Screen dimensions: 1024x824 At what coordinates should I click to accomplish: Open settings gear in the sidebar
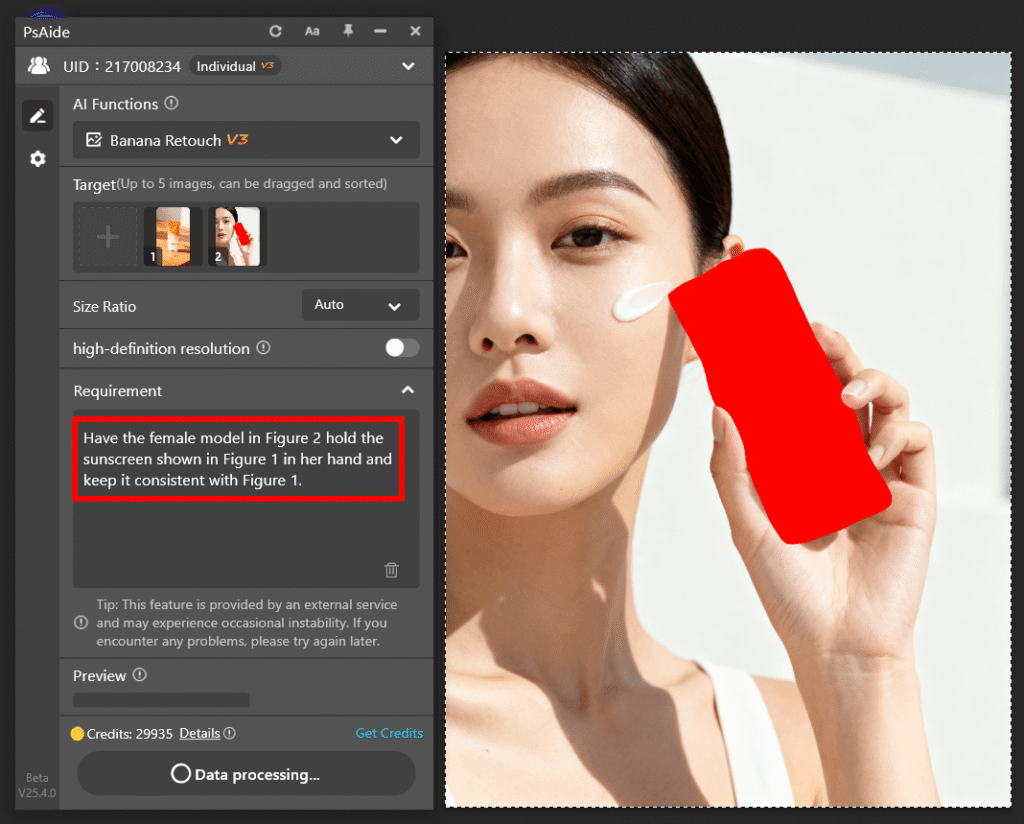(x=38, y=159)
